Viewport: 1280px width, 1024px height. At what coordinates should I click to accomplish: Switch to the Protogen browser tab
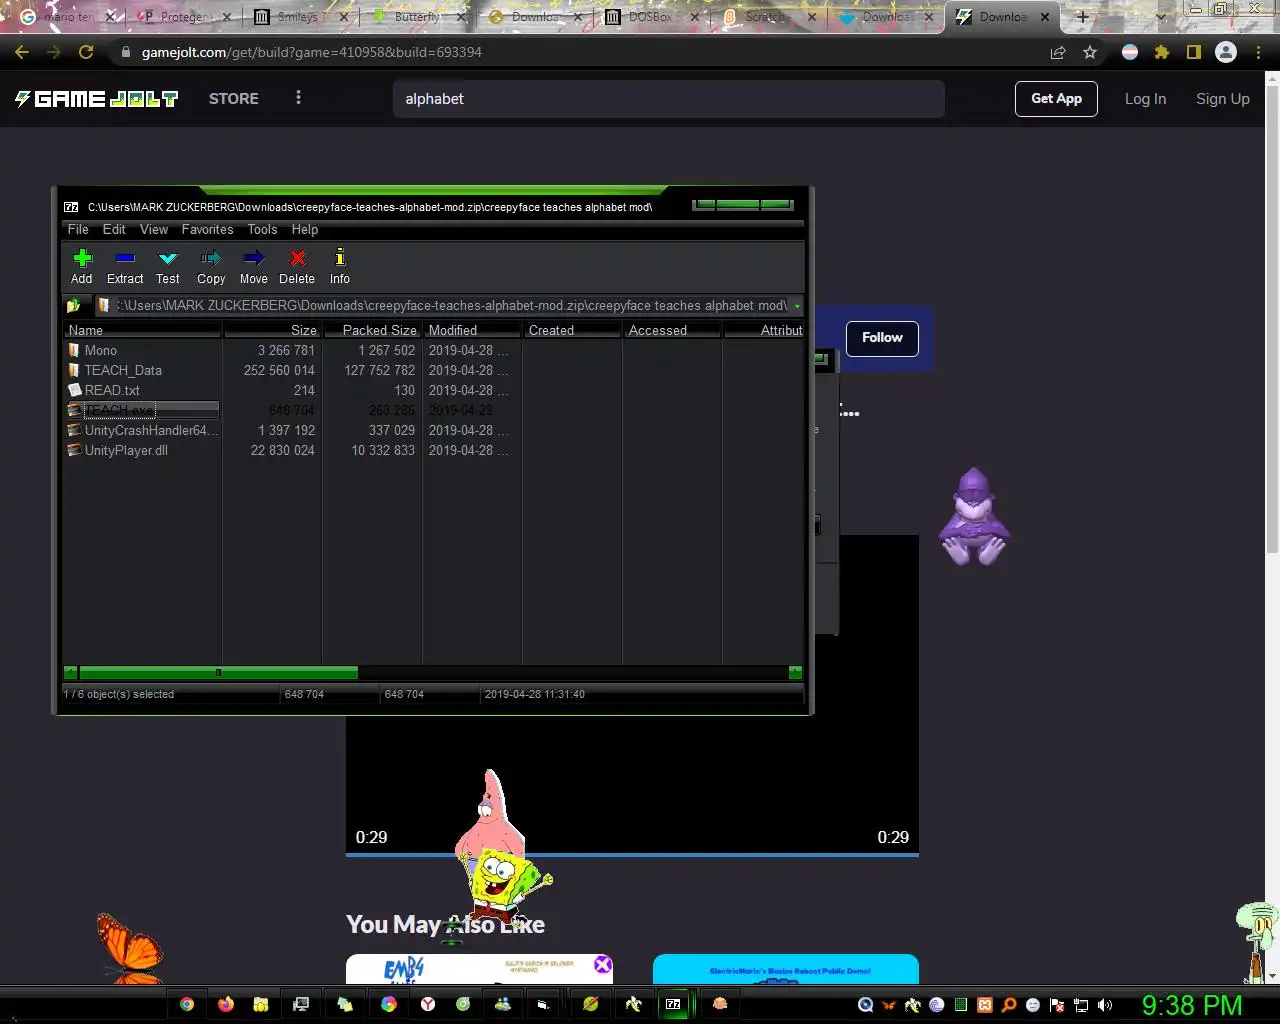click(183, 17)
